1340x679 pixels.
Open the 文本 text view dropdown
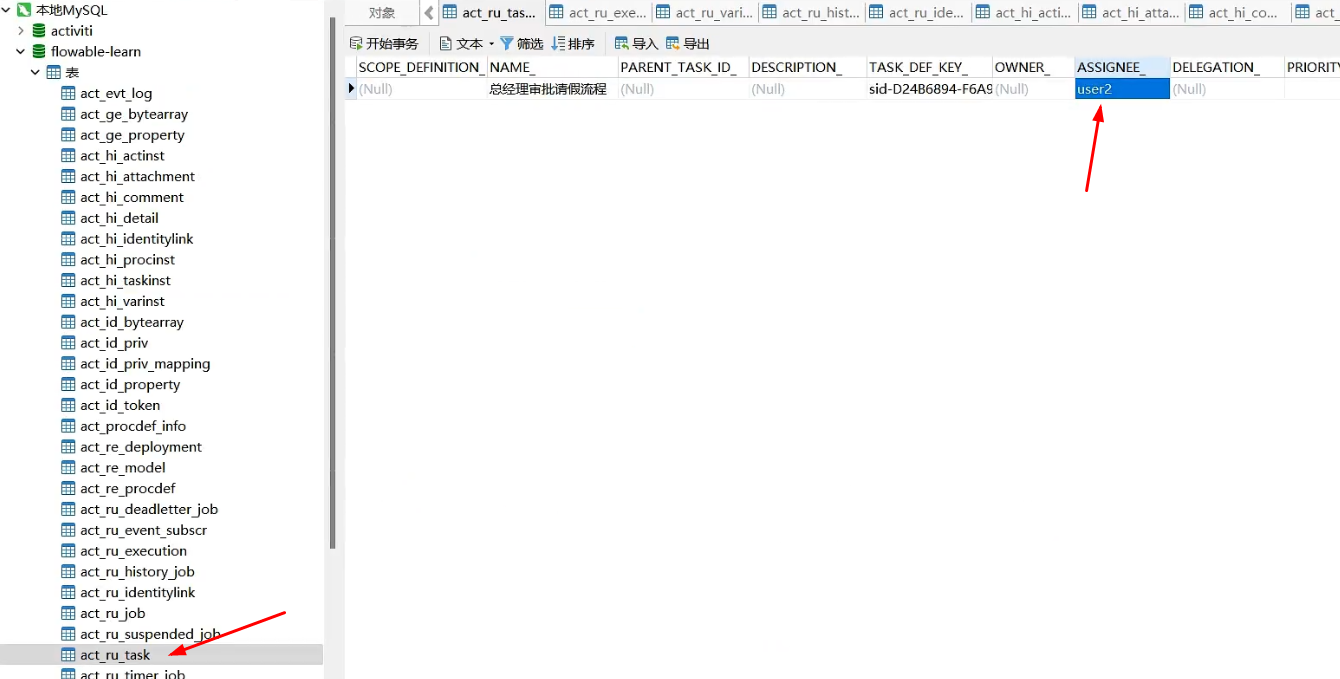[467, 44]
